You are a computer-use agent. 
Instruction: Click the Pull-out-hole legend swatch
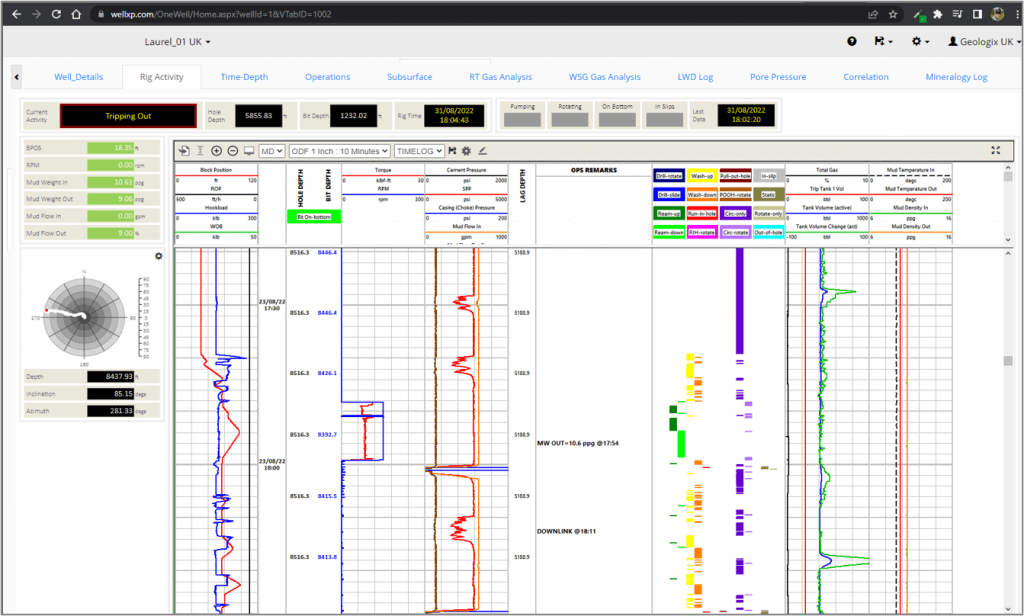[x=735, y=176]
